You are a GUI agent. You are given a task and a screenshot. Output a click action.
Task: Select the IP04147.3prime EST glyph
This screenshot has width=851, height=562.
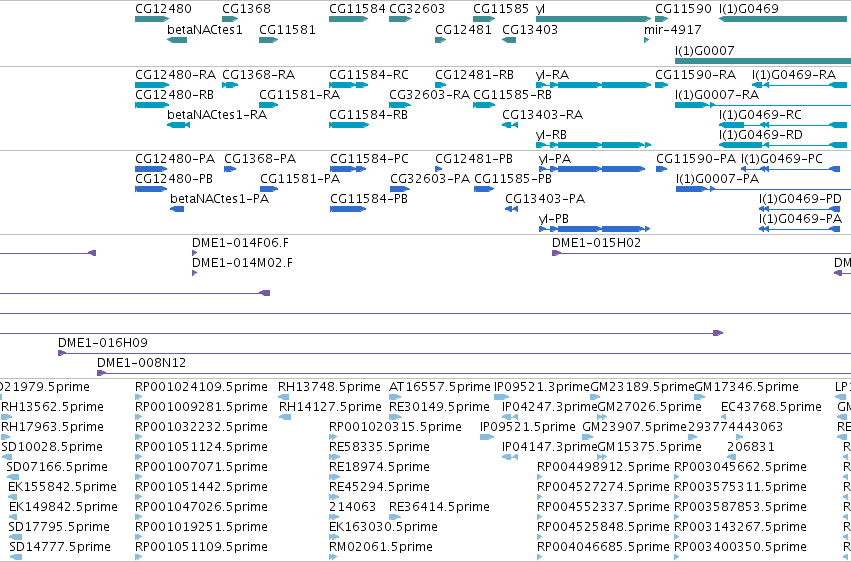coord(510,457)
